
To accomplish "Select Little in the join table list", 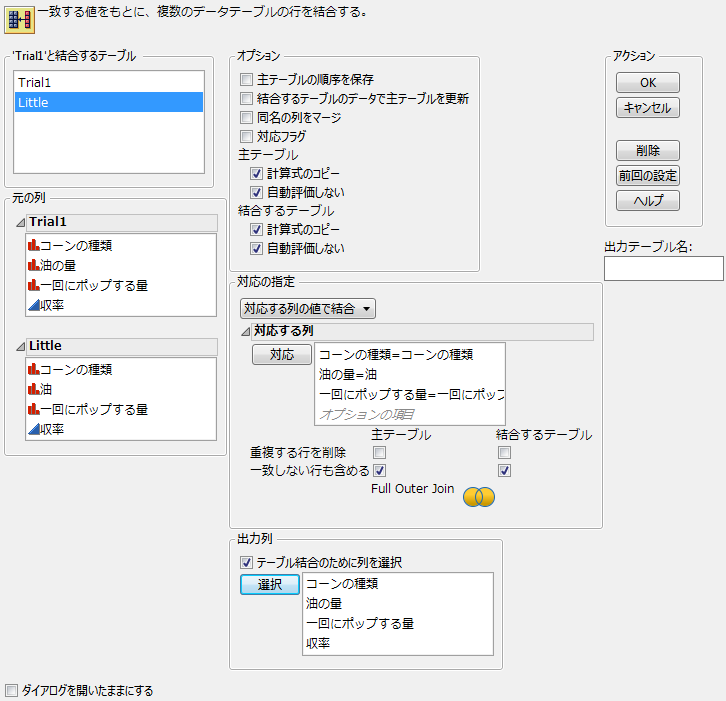I will (109, 102).
